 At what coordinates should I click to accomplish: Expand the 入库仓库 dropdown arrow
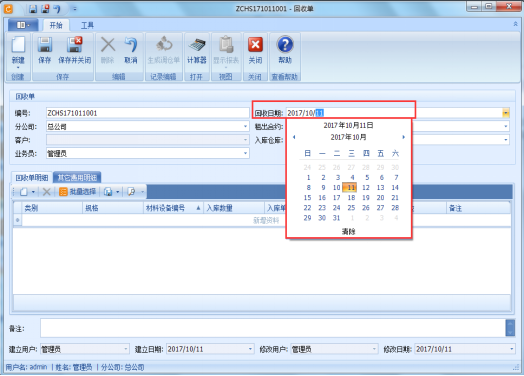click(506, 140)
